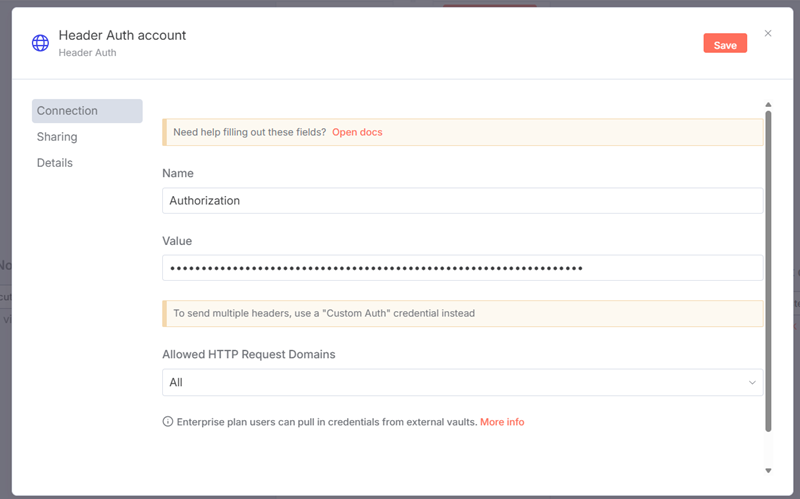Follow the Open docs link
Screen dimensions: 800x499
click(357, 132)
